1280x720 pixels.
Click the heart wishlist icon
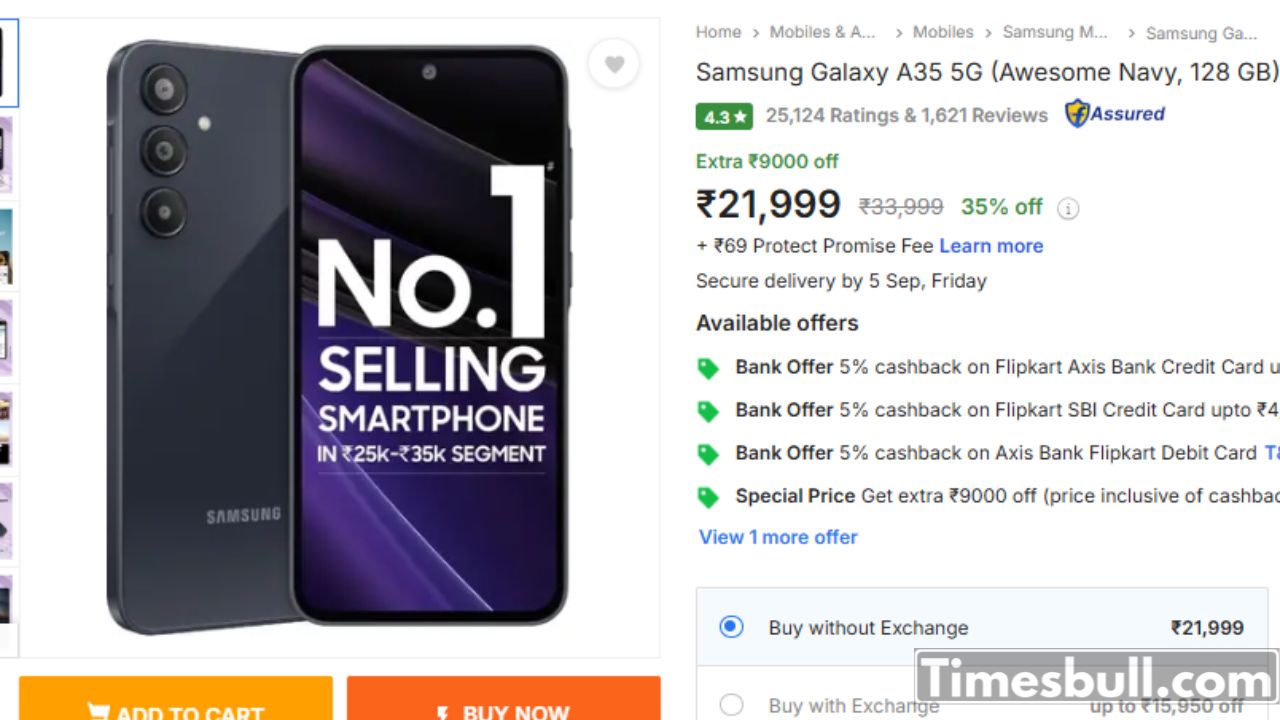click(x=614, y=65)
